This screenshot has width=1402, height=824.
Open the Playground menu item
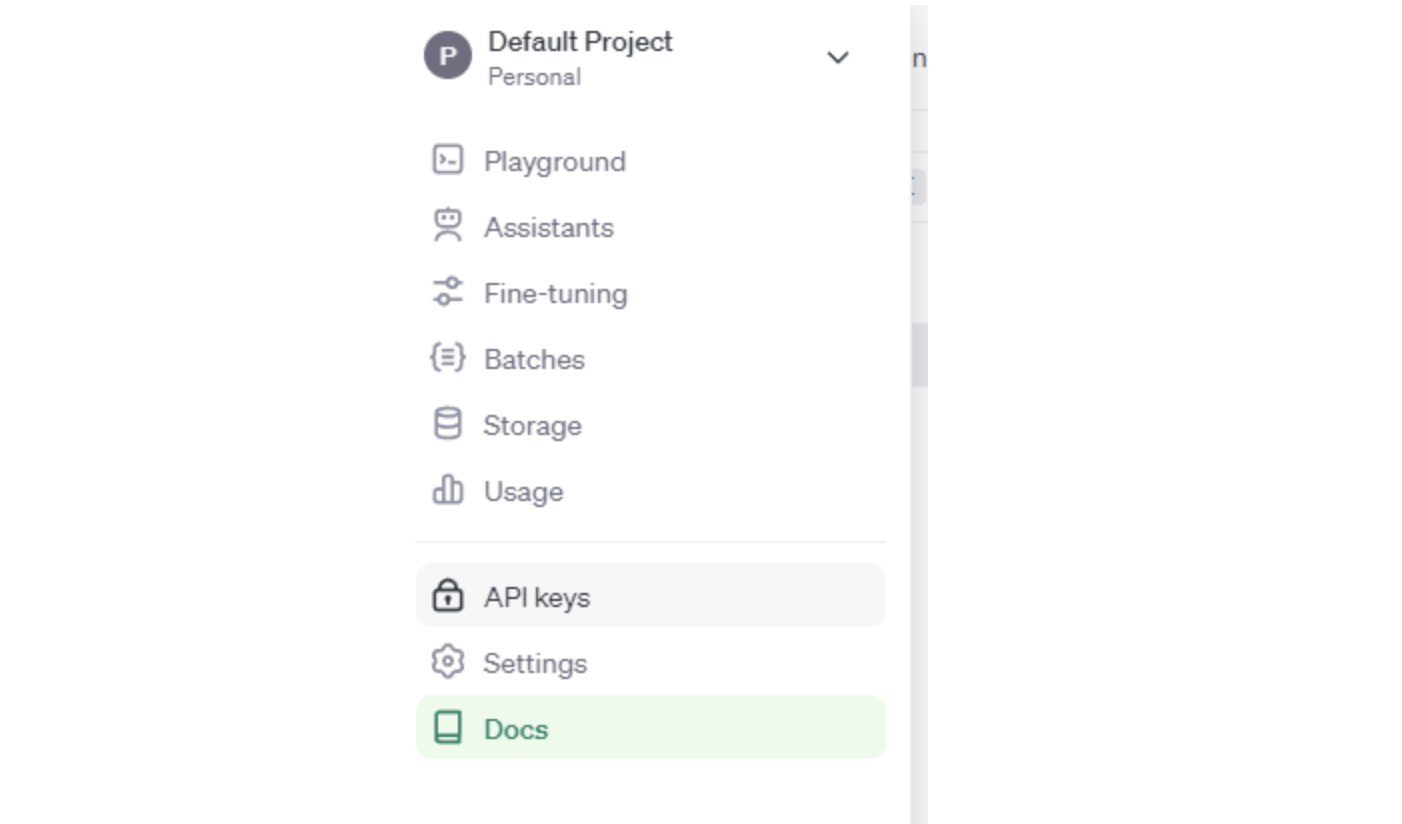[x=555, y=162]
